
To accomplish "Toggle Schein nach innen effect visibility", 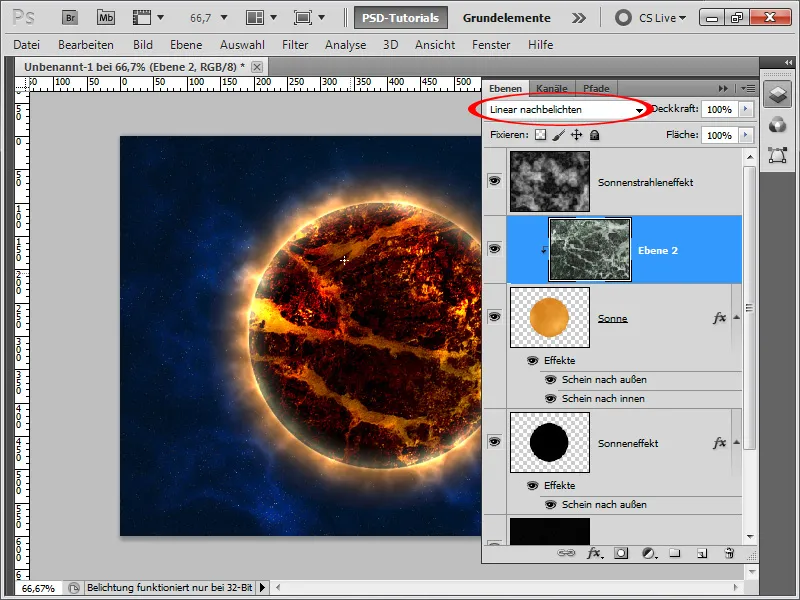I will point(551,398).
